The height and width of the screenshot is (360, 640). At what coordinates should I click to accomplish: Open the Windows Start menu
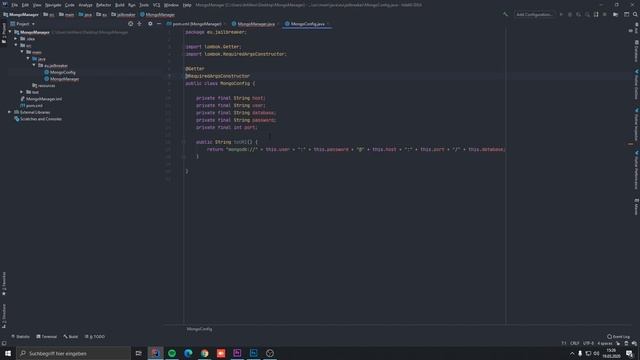pos(8,353)
